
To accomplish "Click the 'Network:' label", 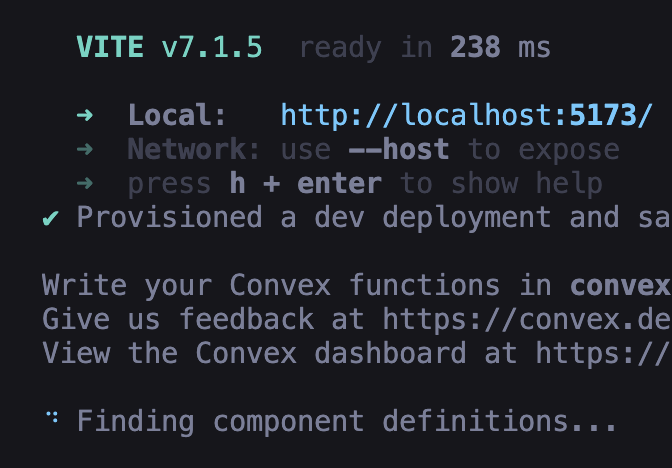I will [x=194, y=149].
